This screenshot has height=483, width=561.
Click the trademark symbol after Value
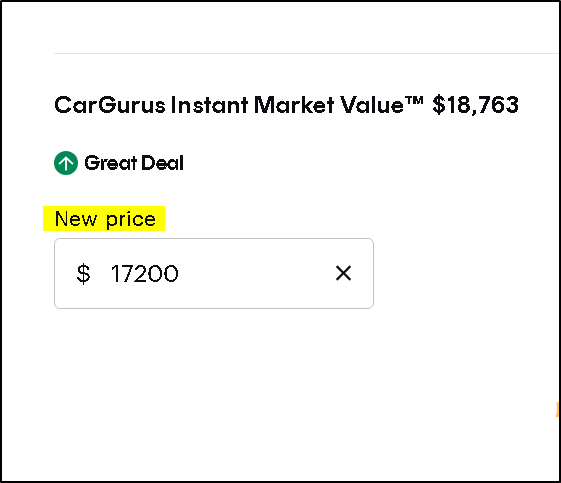pos(414,101)
